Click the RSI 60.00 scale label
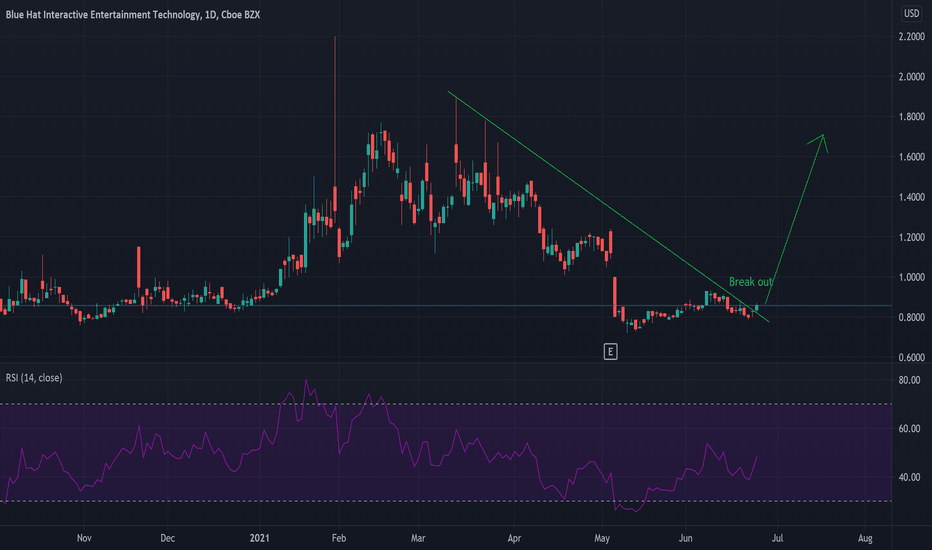 (909, 429)
